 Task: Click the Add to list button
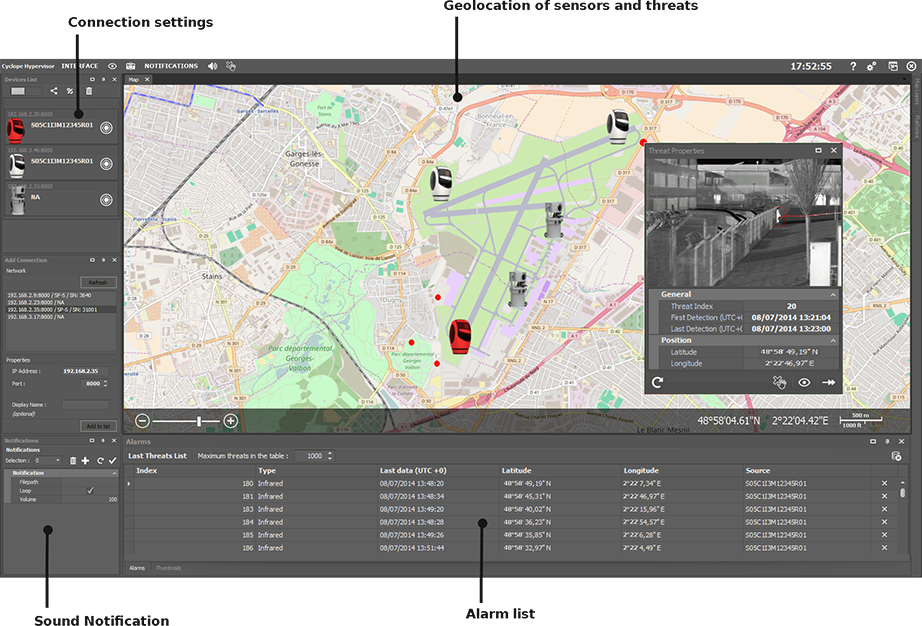click(x=97, y=425)
